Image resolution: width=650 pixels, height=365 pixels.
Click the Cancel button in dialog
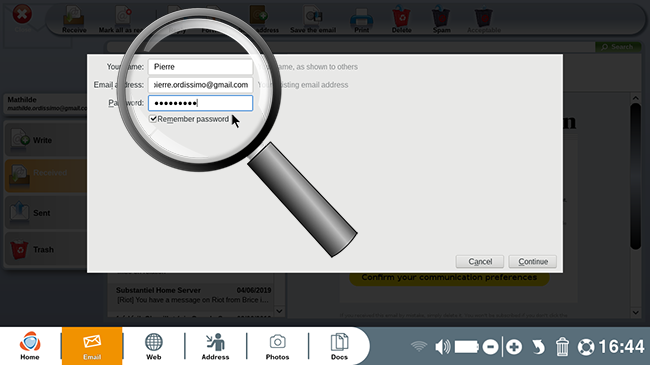tap(480, 262)
